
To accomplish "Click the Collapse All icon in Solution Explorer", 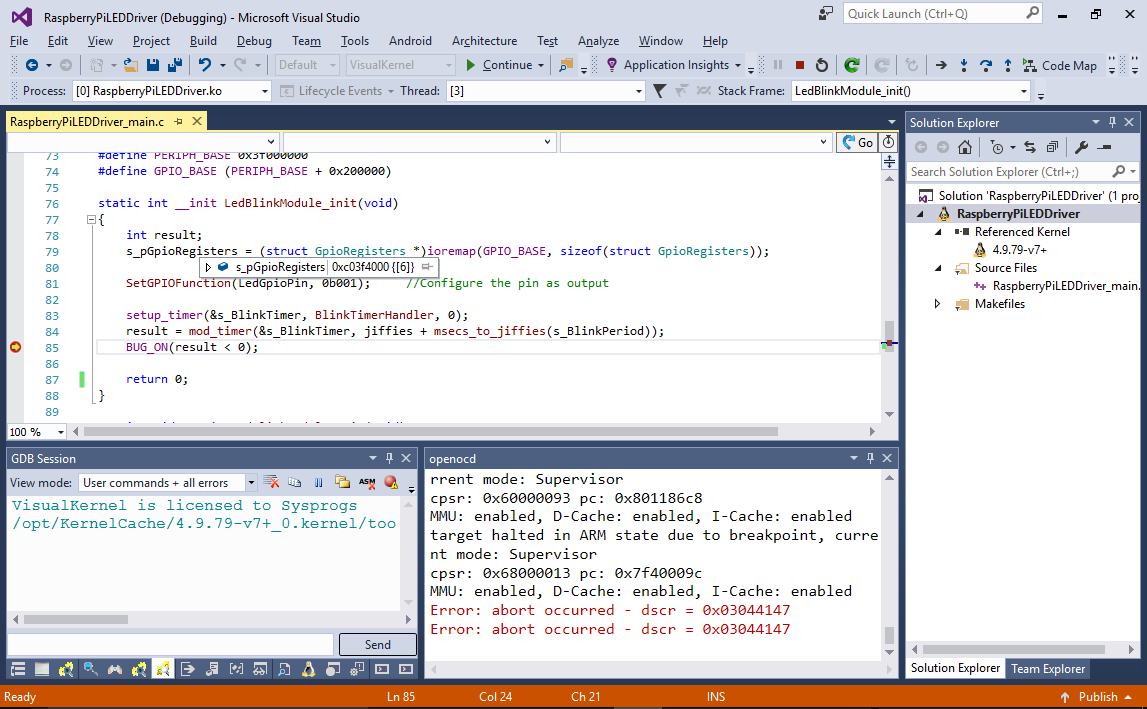I will 1052,147.
